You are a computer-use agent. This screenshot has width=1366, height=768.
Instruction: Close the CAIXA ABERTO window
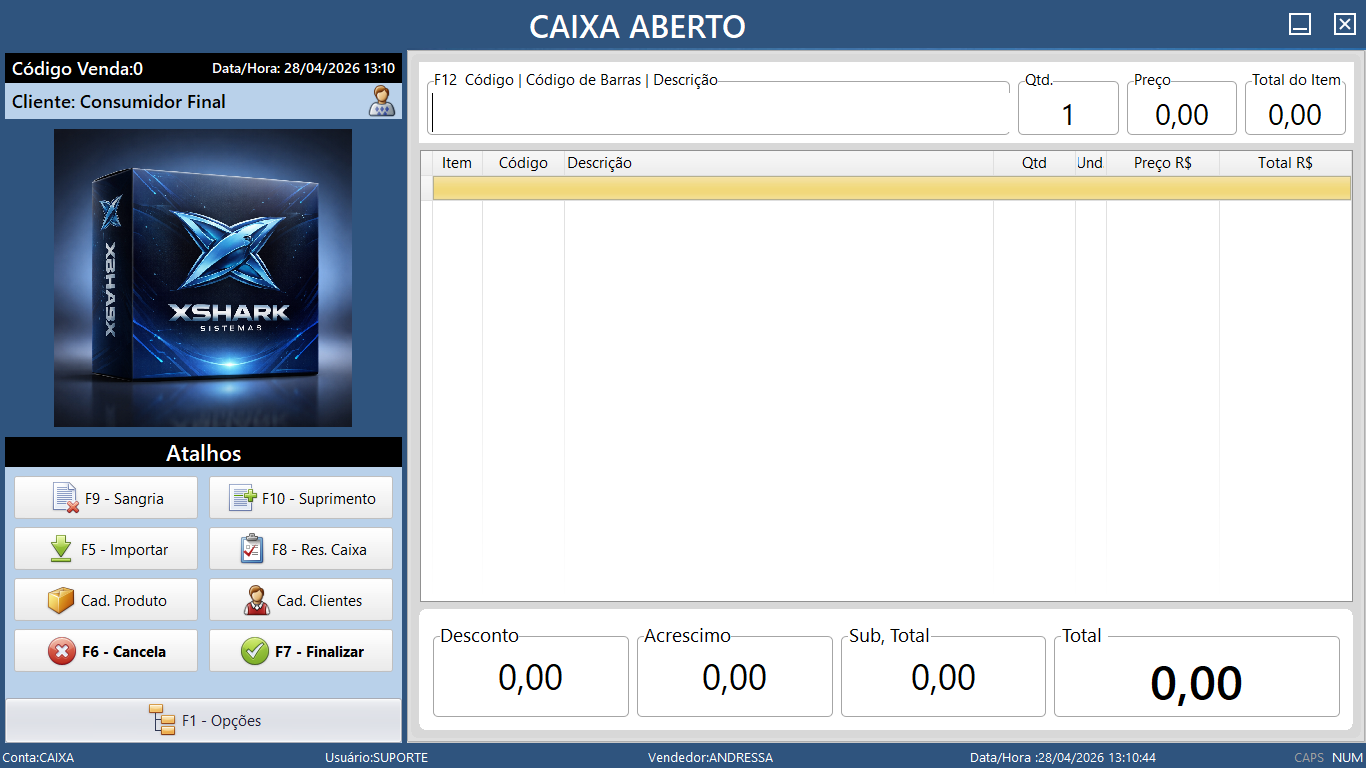[1344, 25]
